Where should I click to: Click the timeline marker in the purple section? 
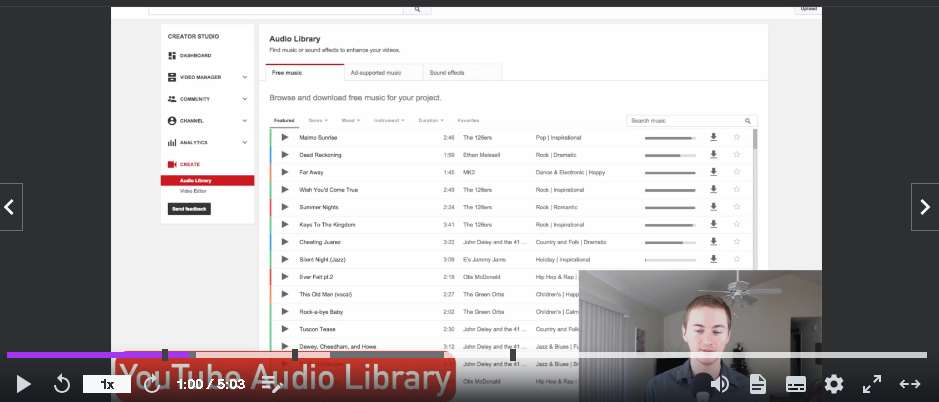point(165,355)
